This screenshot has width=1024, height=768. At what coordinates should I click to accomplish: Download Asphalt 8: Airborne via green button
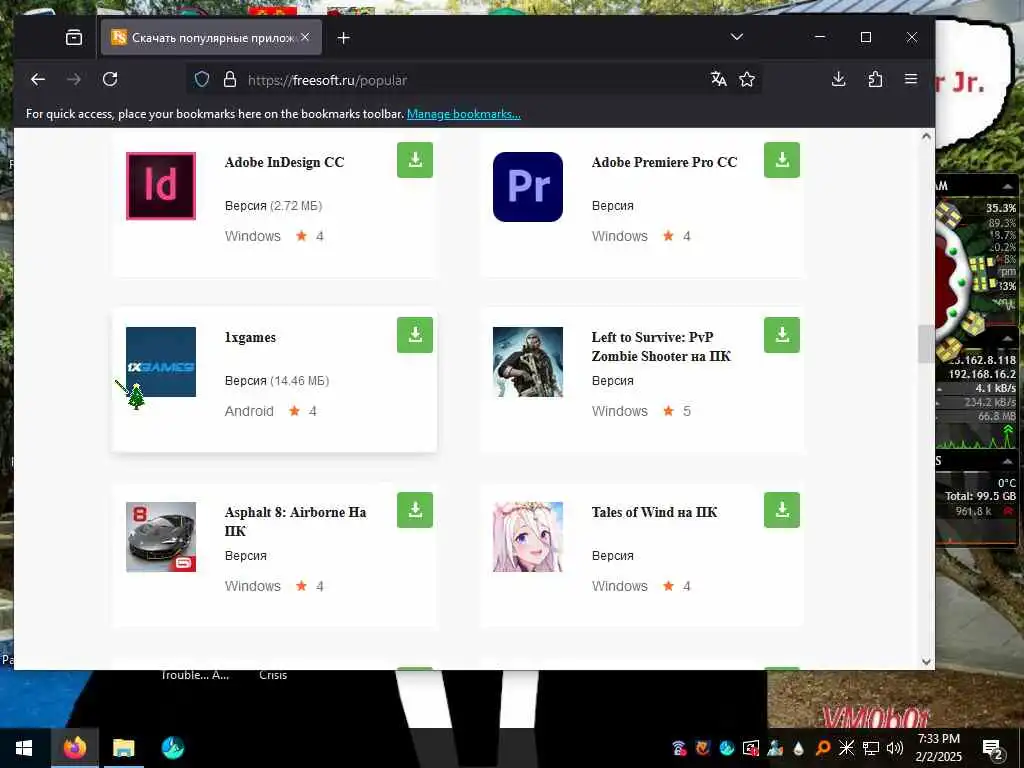415,510
